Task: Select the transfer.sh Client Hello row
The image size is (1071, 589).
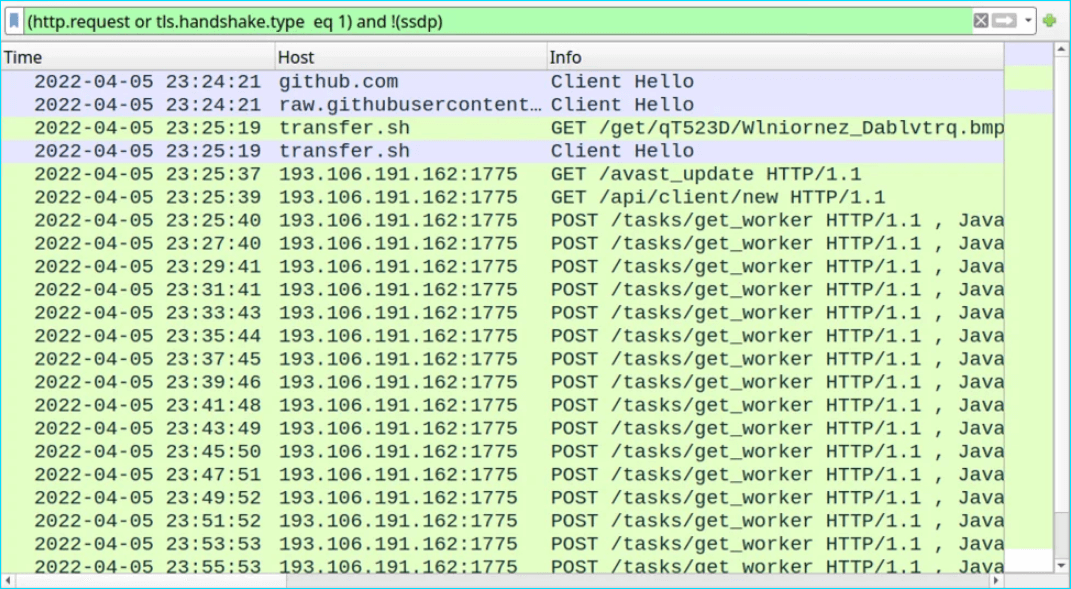Action: click(500, 151)
